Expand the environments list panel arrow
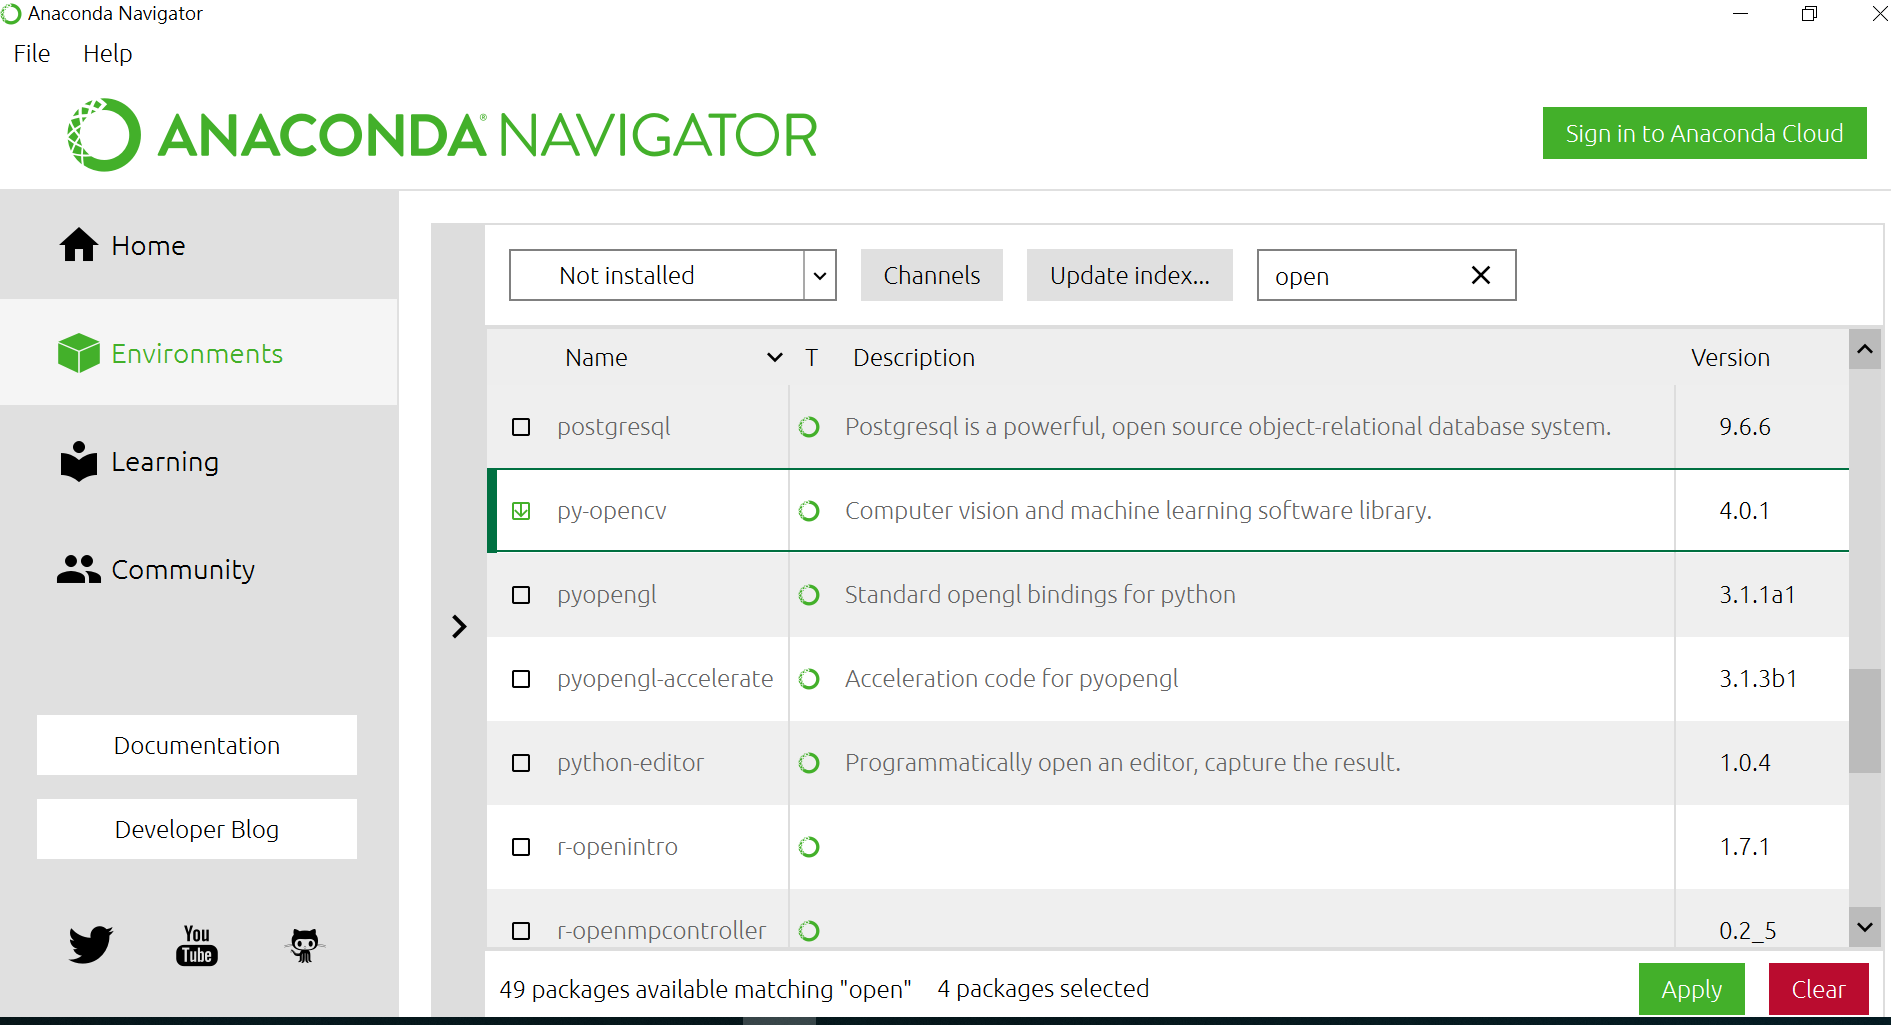This screenshot has height=1025, width=1891. tap(459, 626)
